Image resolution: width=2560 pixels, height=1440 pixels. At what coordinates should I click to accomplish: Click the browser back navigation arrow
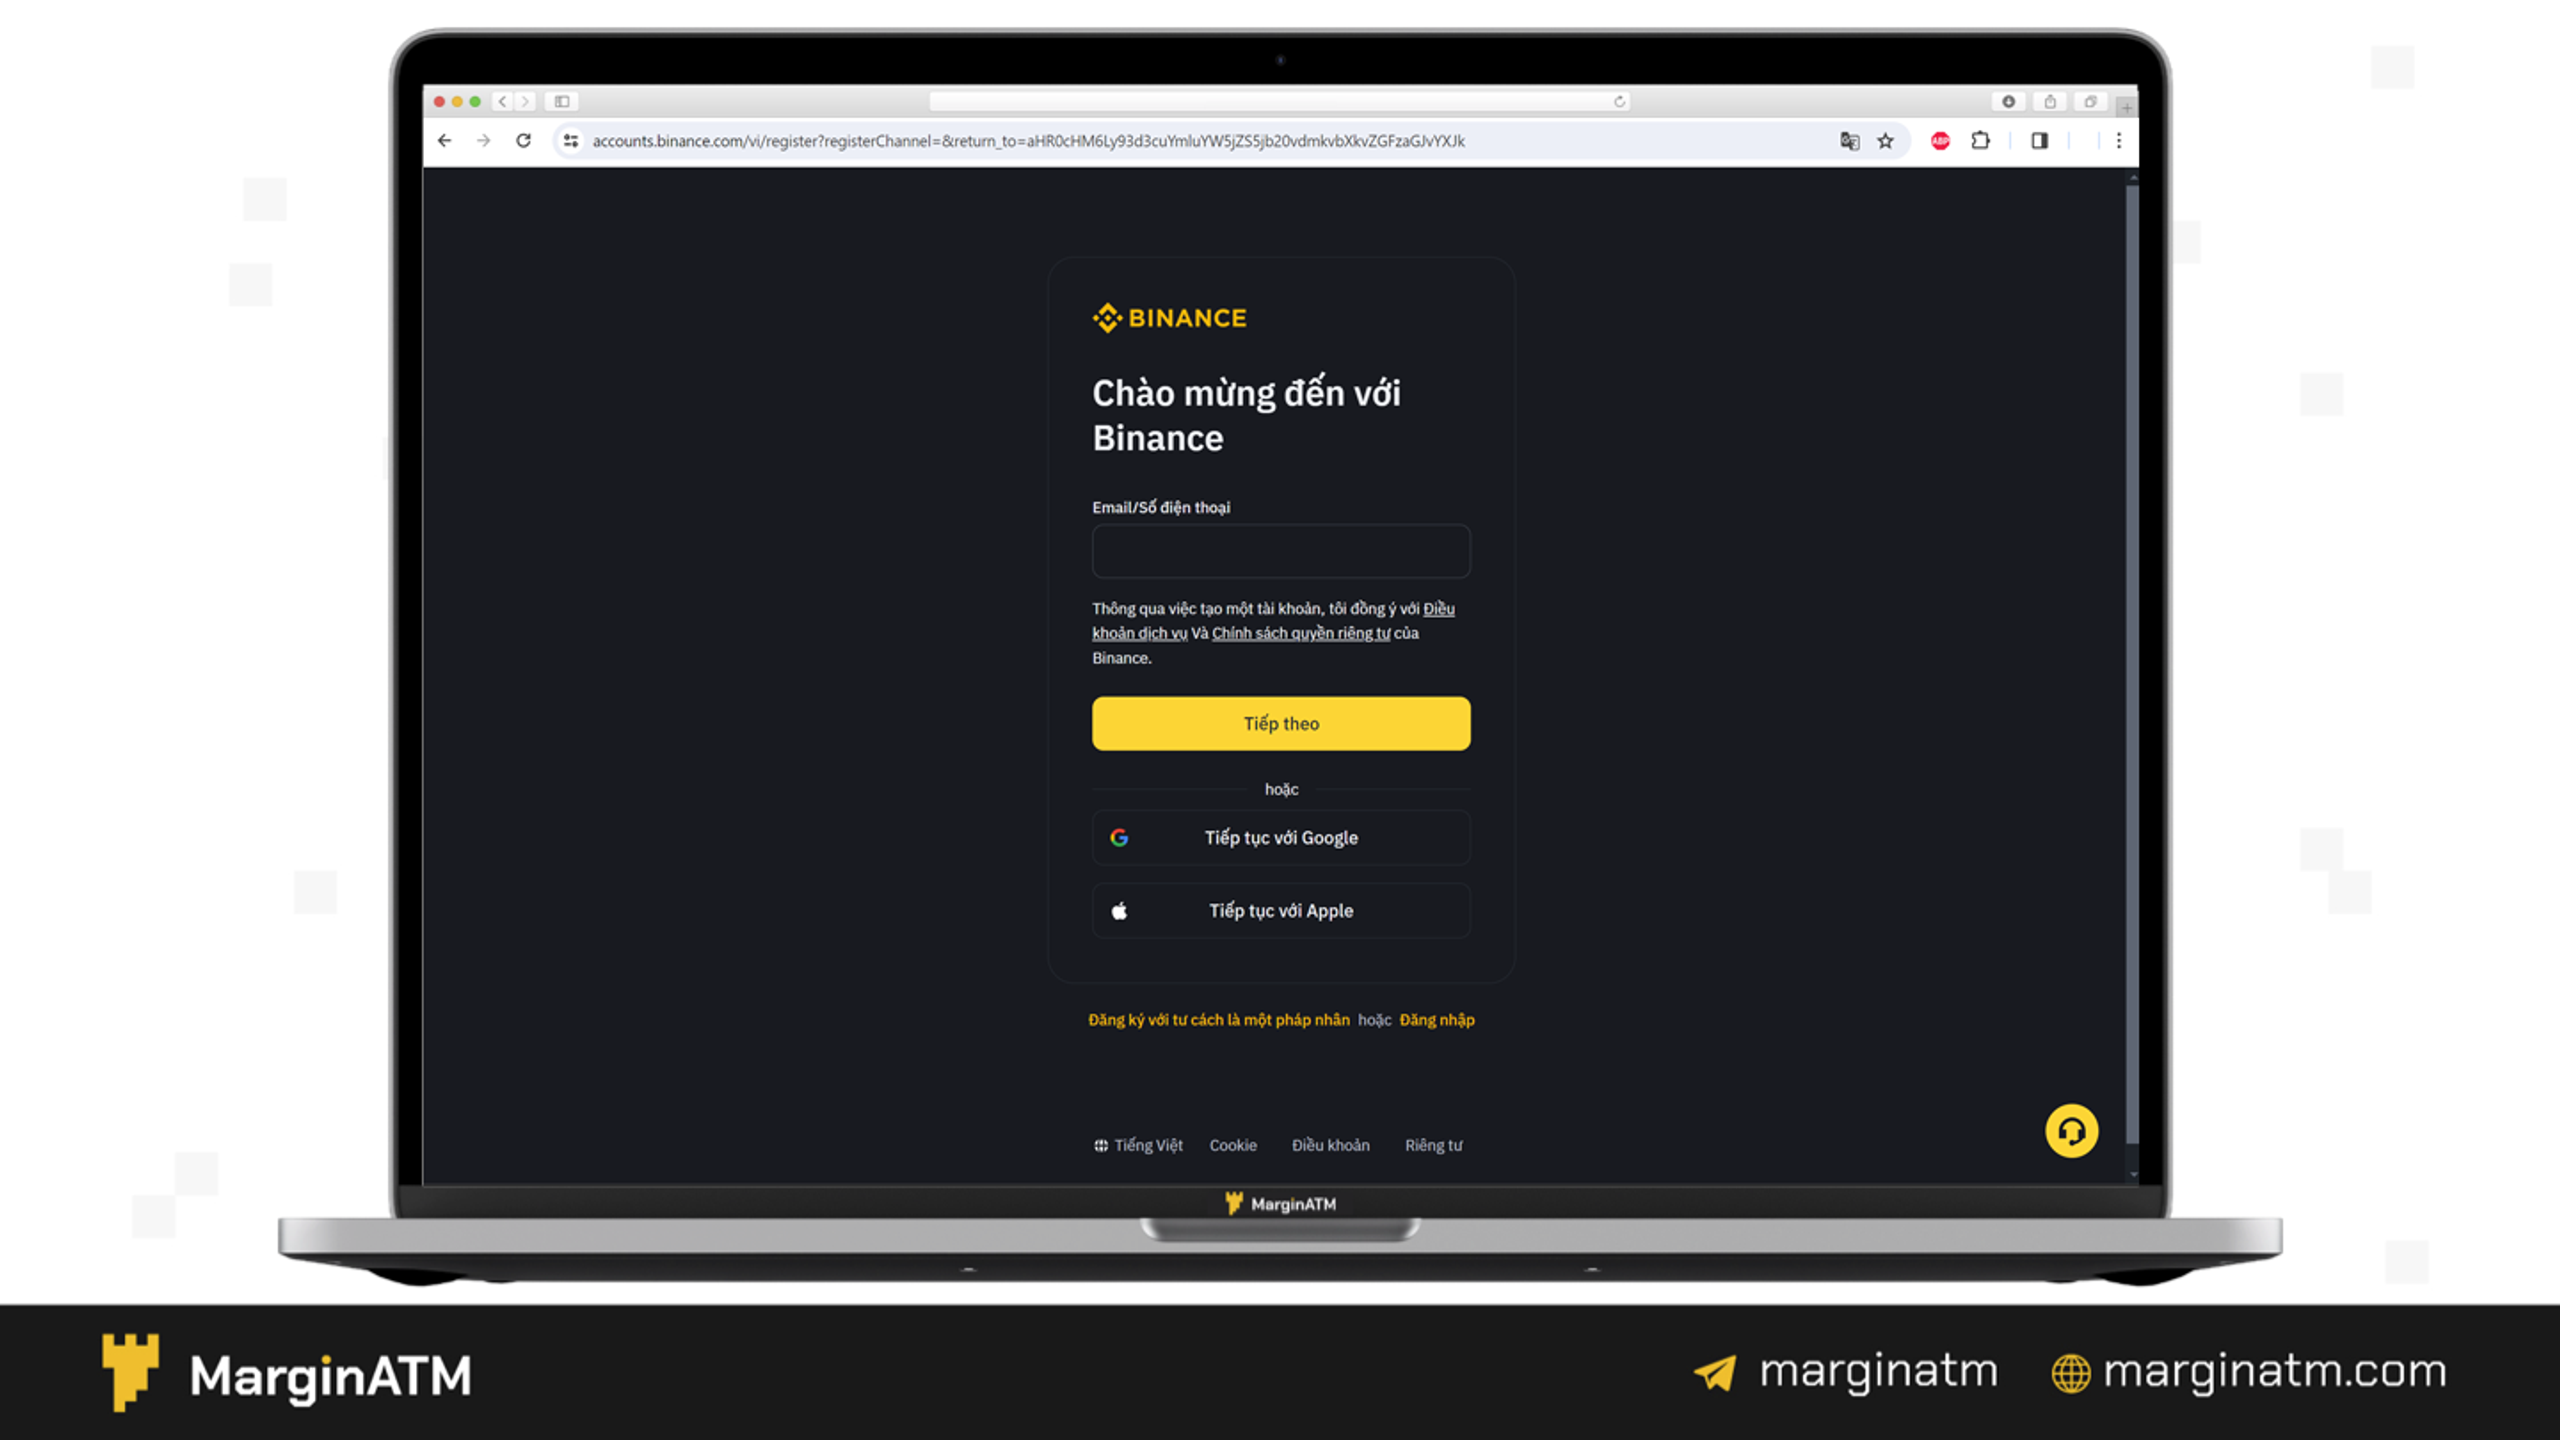coord(445,139)
